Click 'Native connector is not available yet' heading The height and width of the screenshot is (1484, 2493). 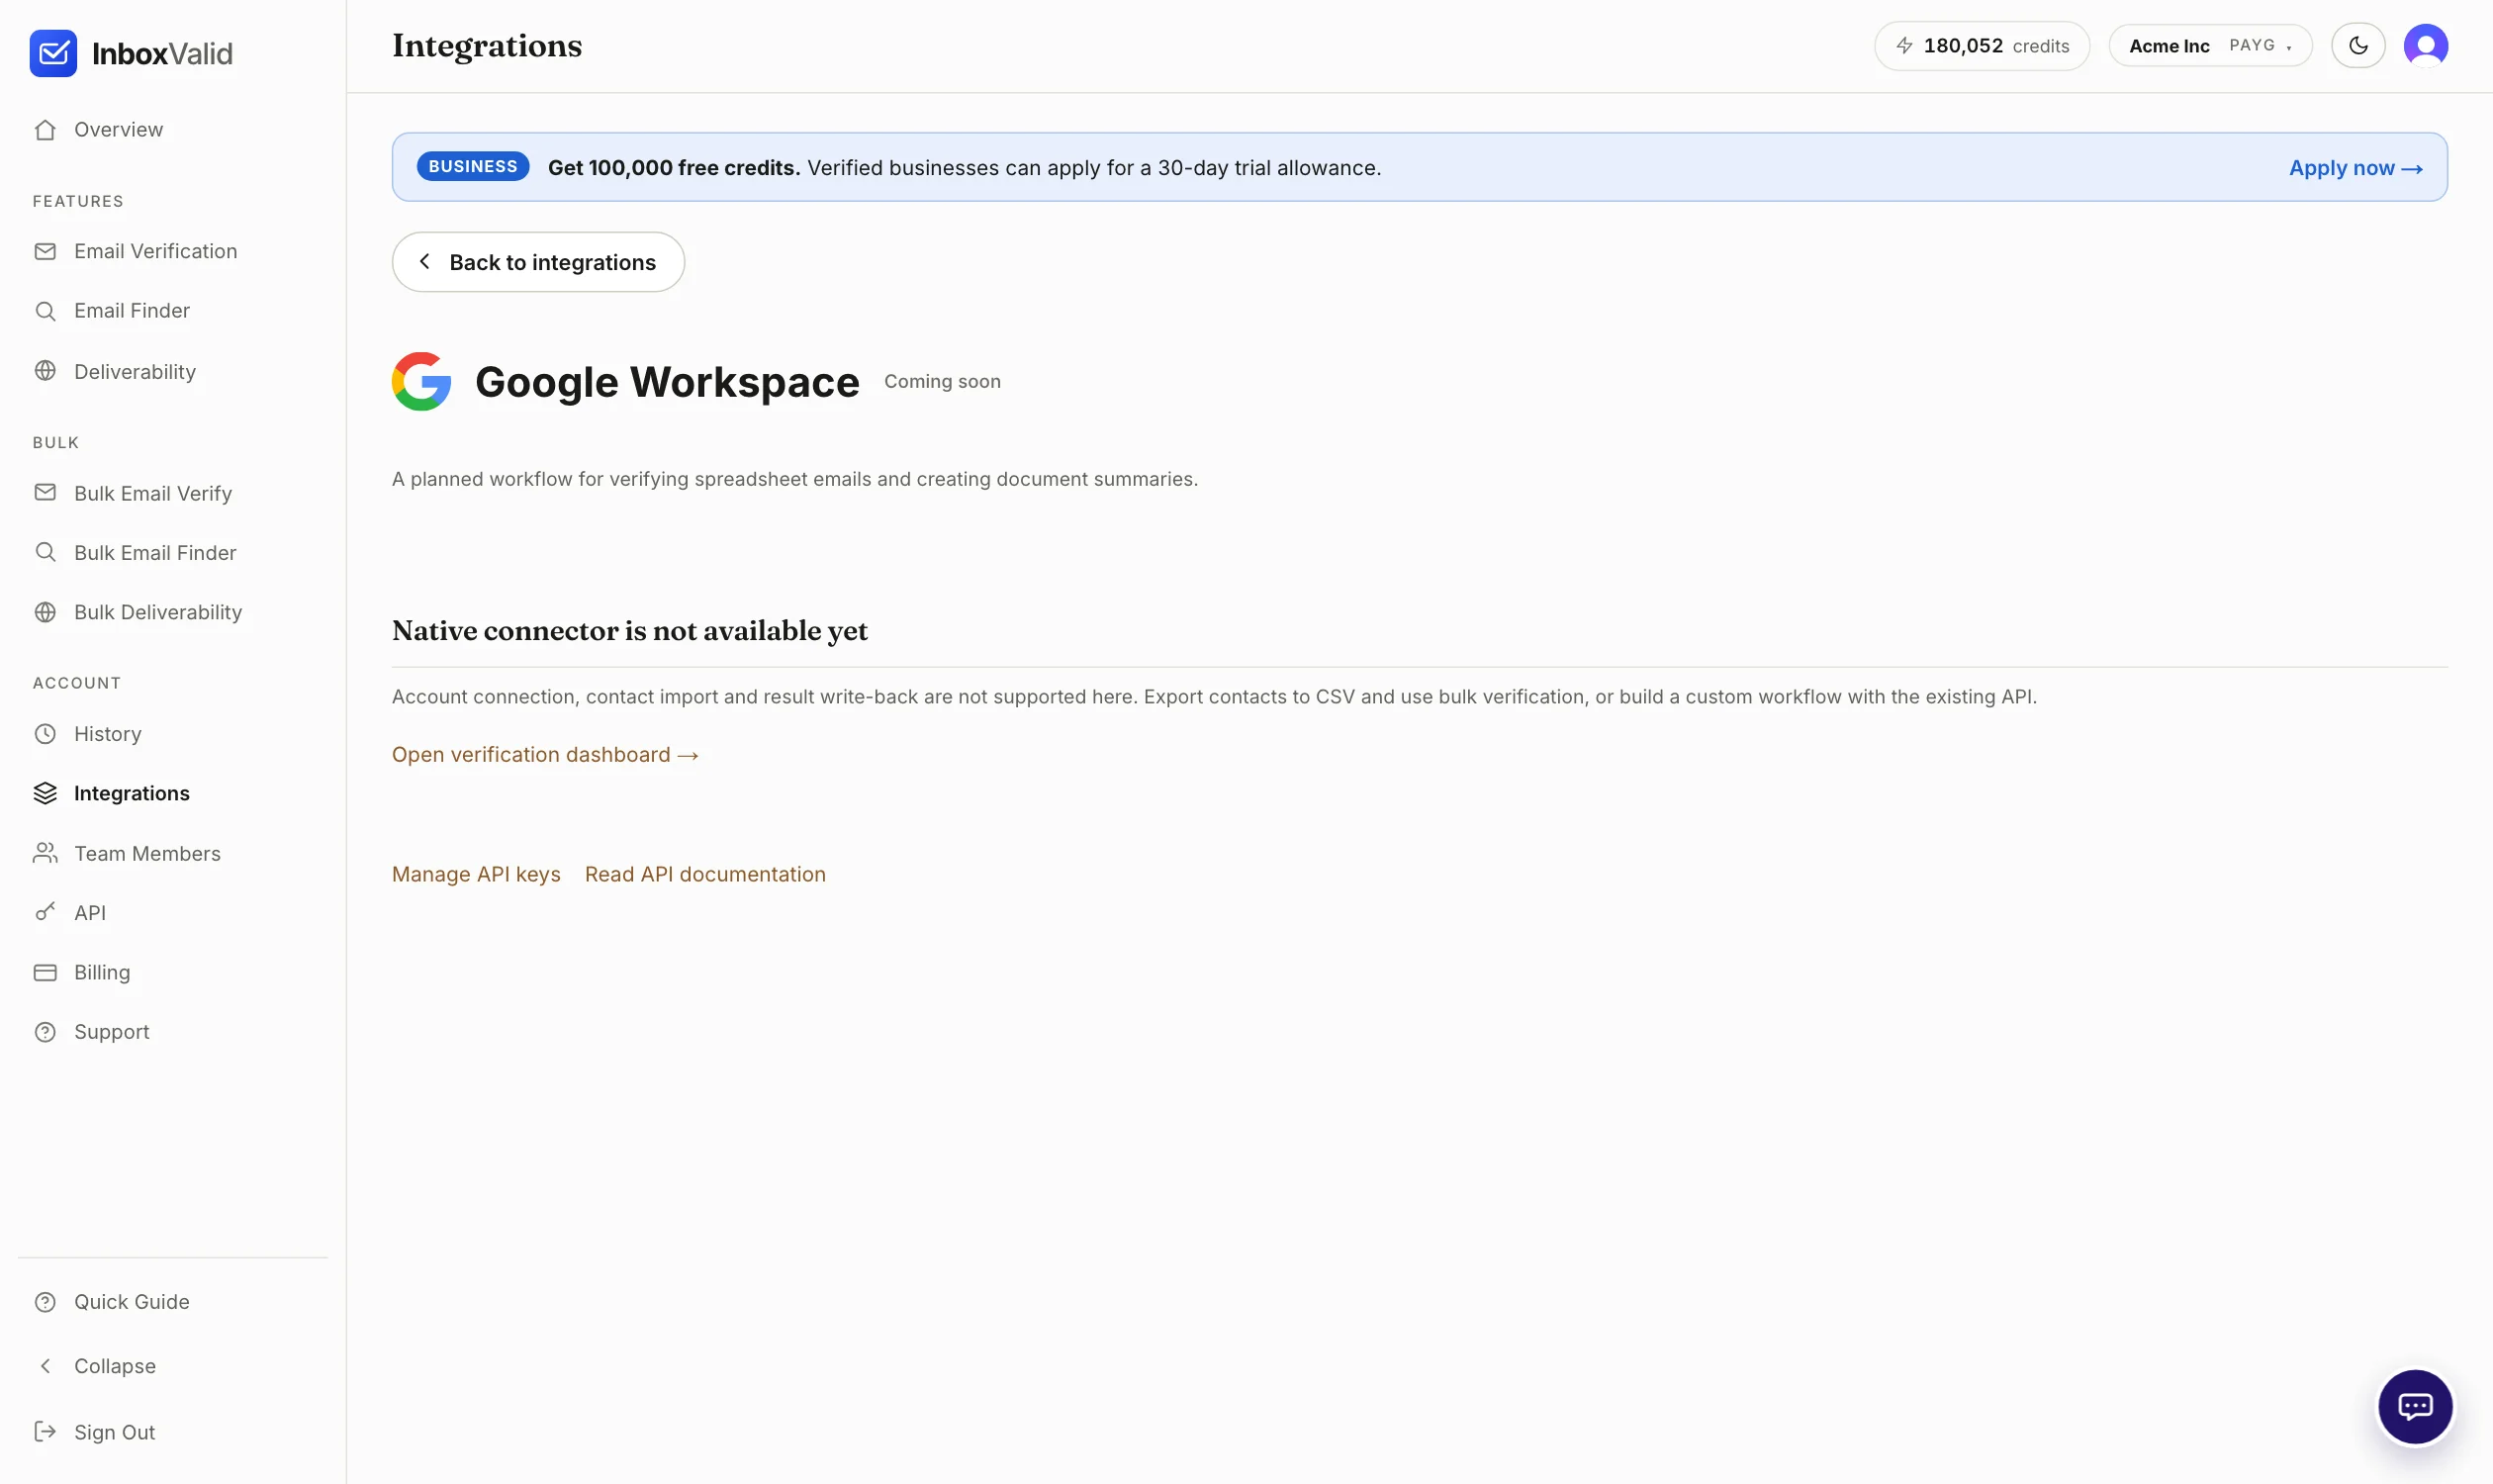630,631
